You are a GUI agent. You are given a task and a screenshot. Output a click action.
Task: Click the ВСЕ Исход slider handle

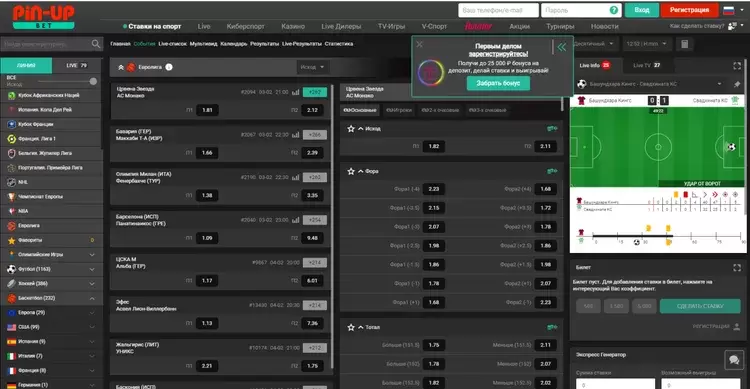tap(93, 81)
